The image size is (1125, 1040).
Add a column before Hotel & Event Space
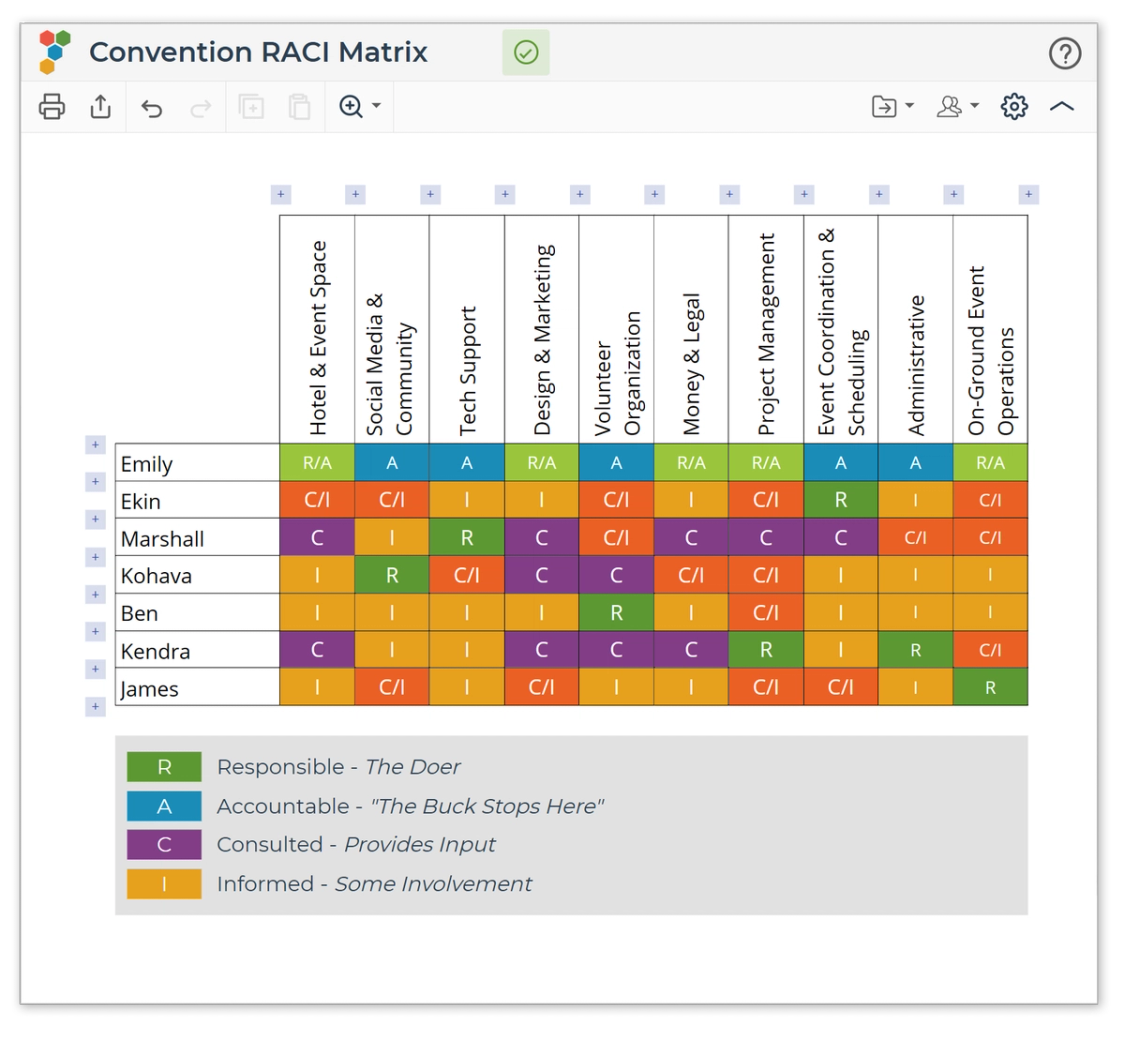(281, 194)
